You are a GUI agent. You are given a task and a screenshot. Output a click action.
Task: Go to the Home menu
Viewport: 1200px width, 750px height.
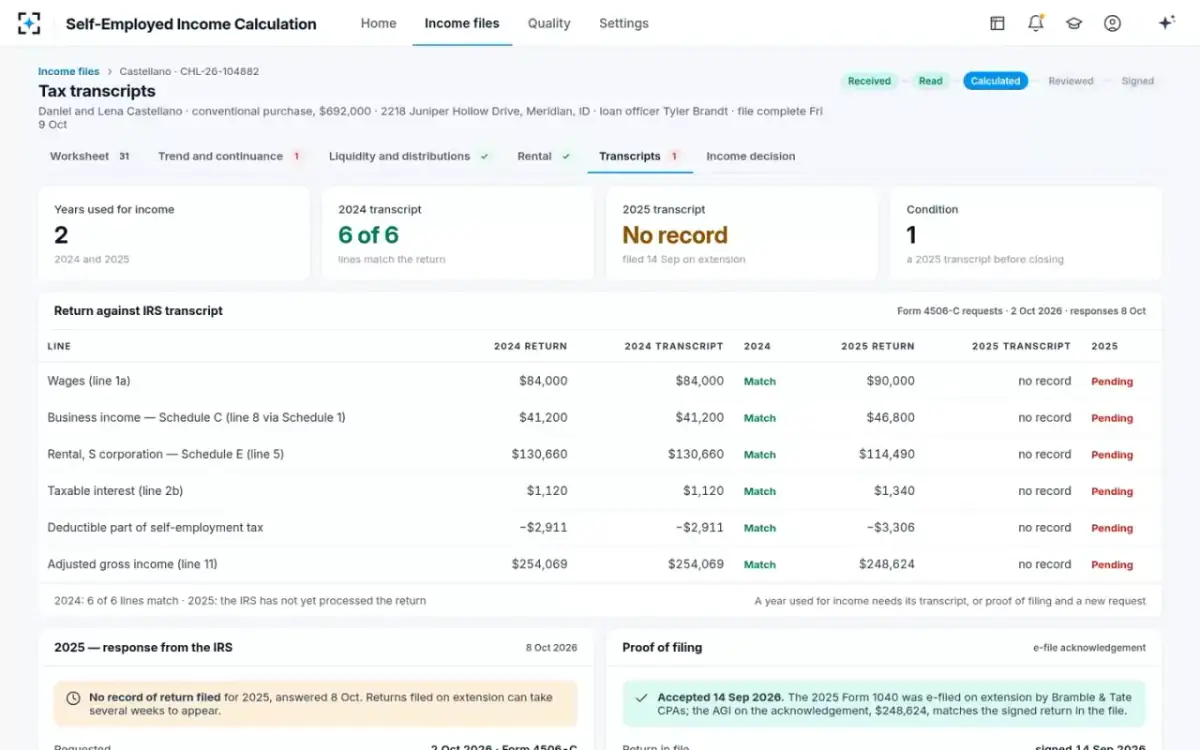point(378,23)
